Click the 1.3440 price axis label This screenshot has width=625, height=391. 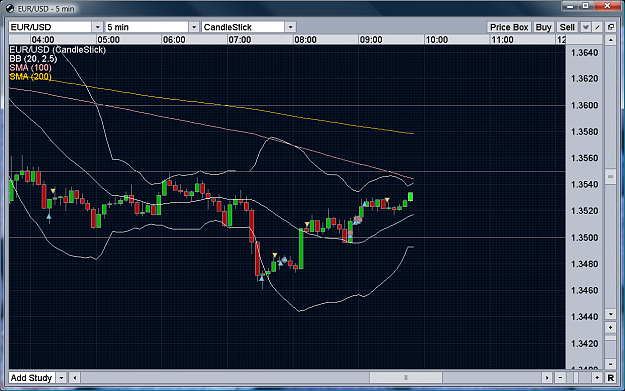(585, 317)
